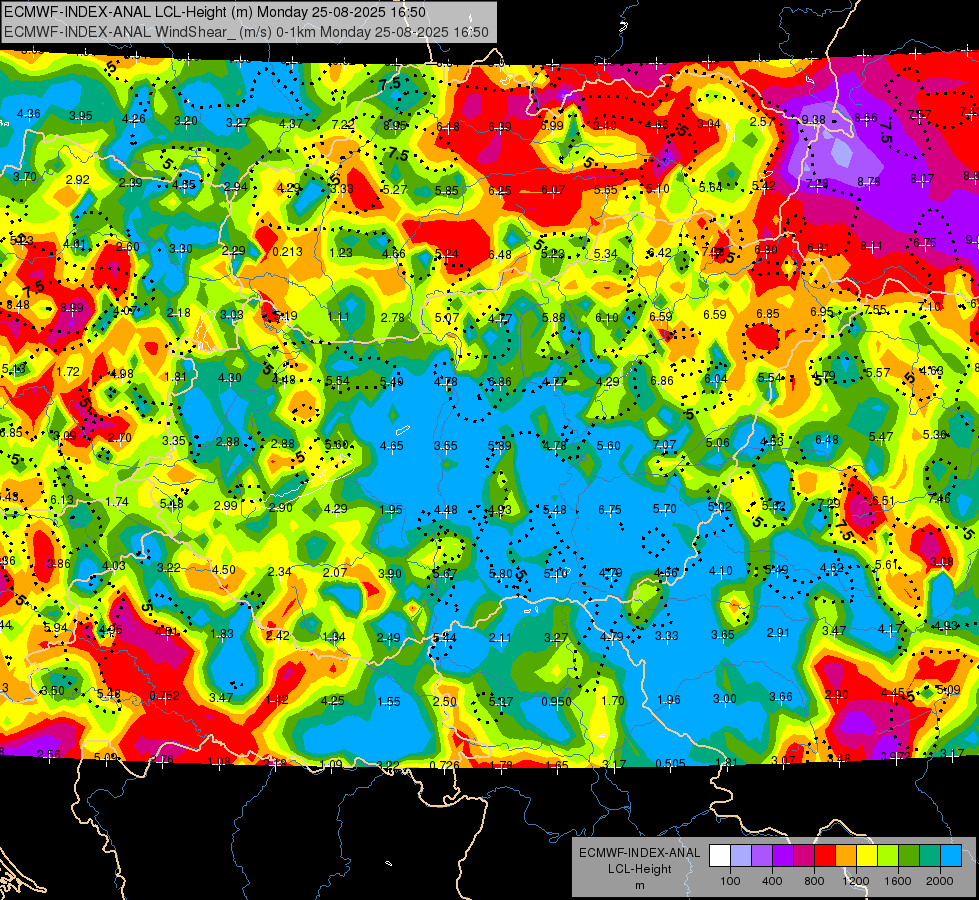This screenshot has height=900, width=979.
Task: Click the 'LCL-Height' legend label
Action: [x=639, y=869]
